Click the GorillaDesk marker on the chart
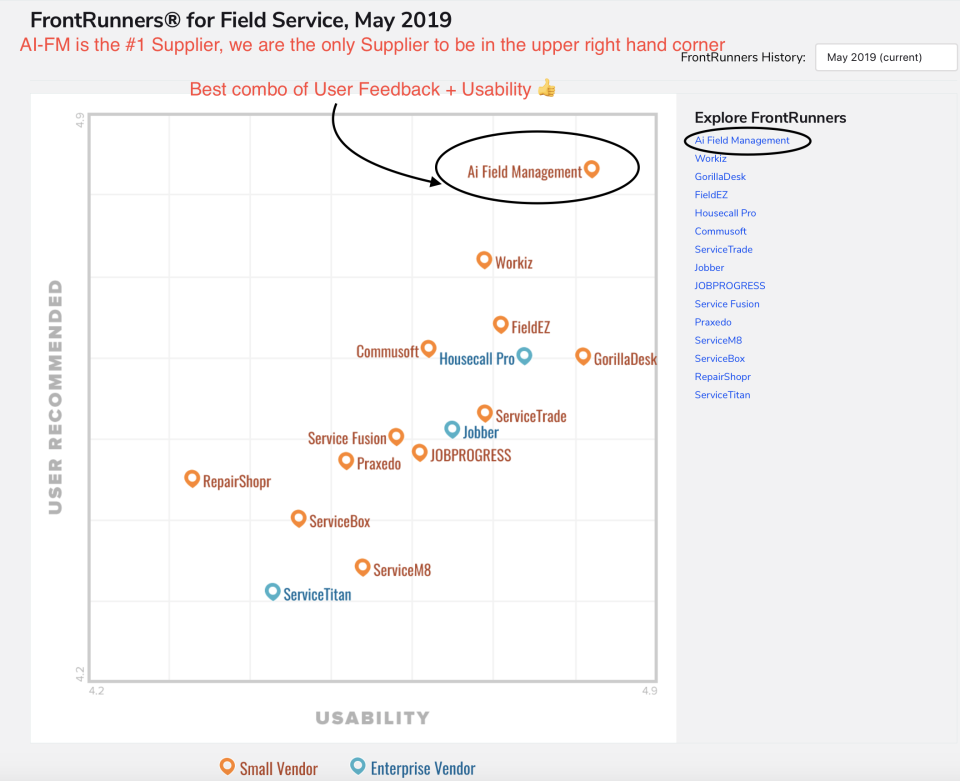The image size is (960, 781). [583, 356]
